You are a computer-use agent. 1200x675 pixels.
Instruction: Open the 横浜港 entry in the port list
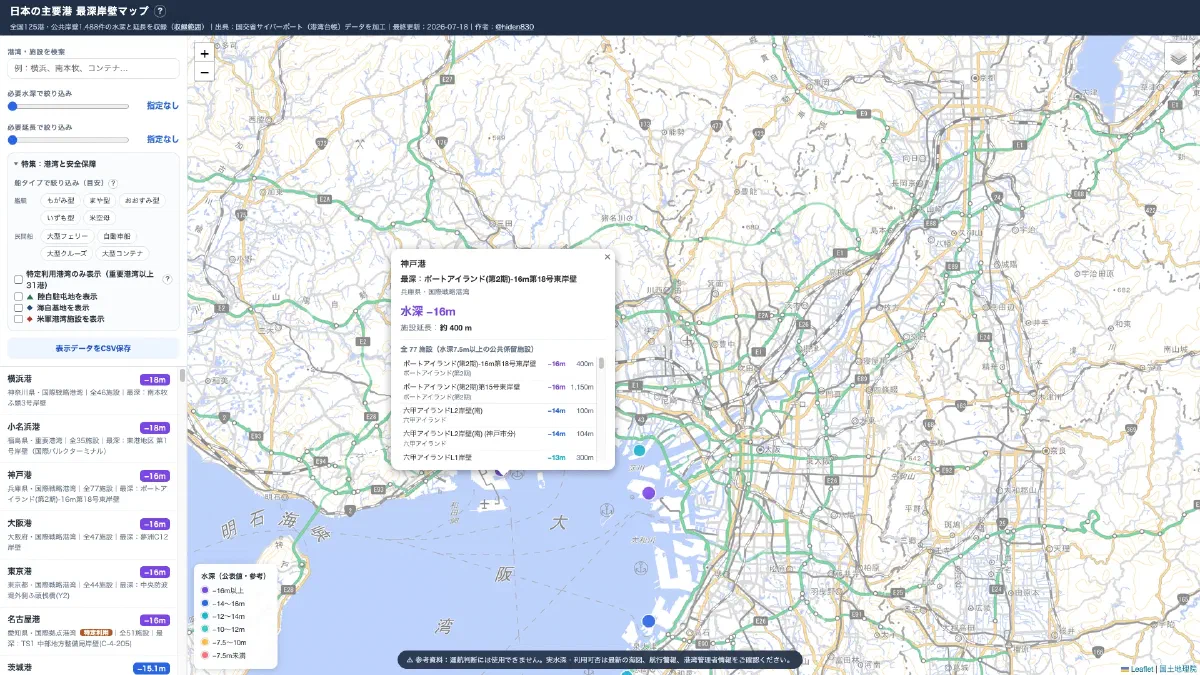(x=90, y=391)
